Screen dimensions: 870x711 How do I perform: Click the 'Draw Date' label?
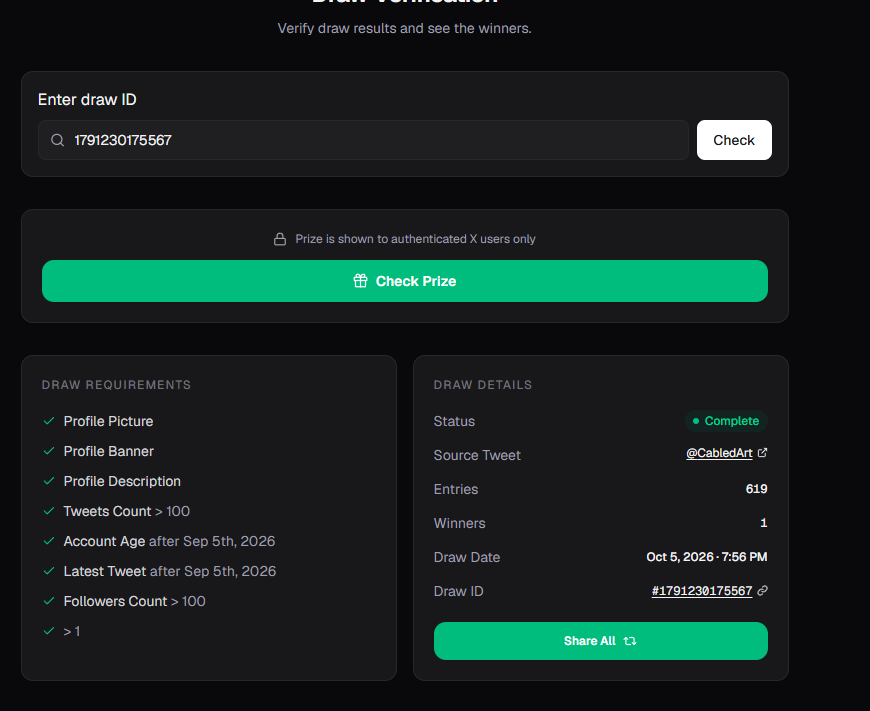[467, 557]
